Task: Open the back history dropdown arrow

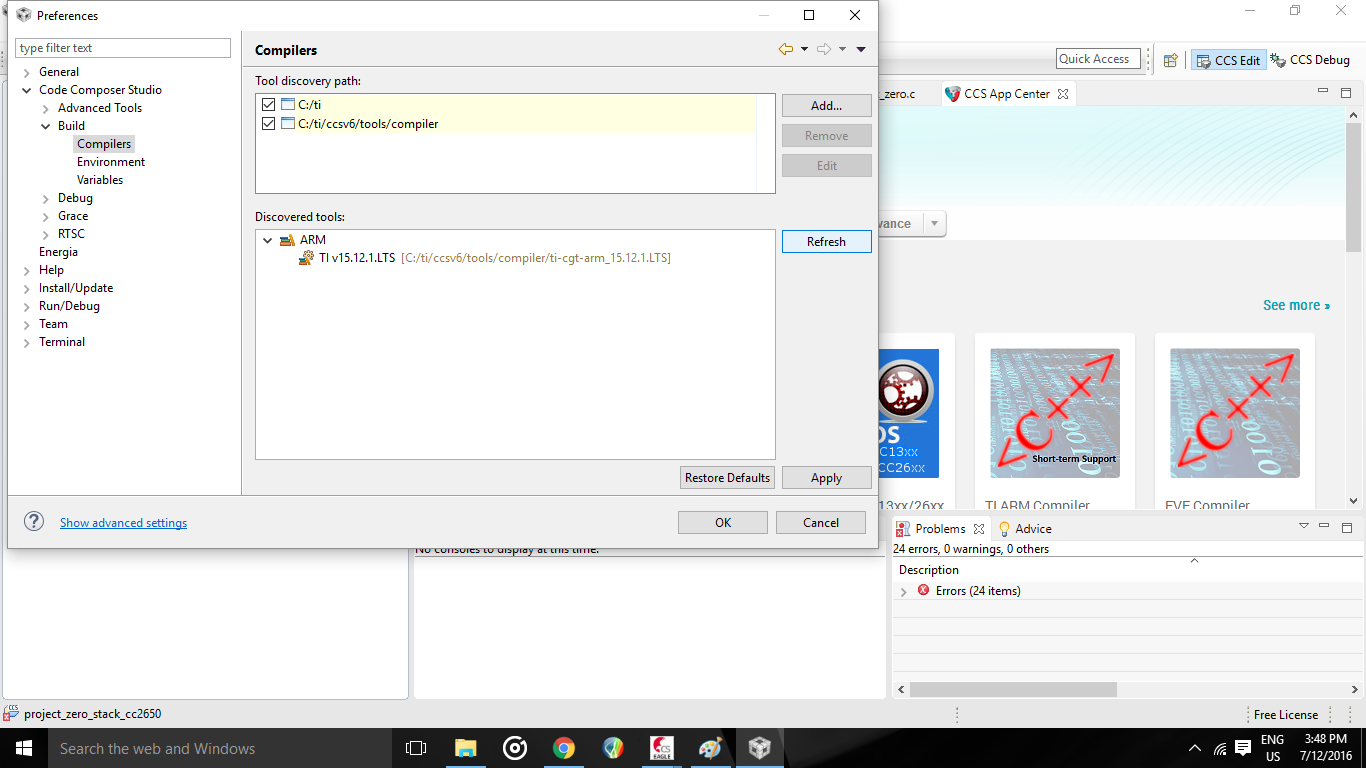Action: (804, 49)
